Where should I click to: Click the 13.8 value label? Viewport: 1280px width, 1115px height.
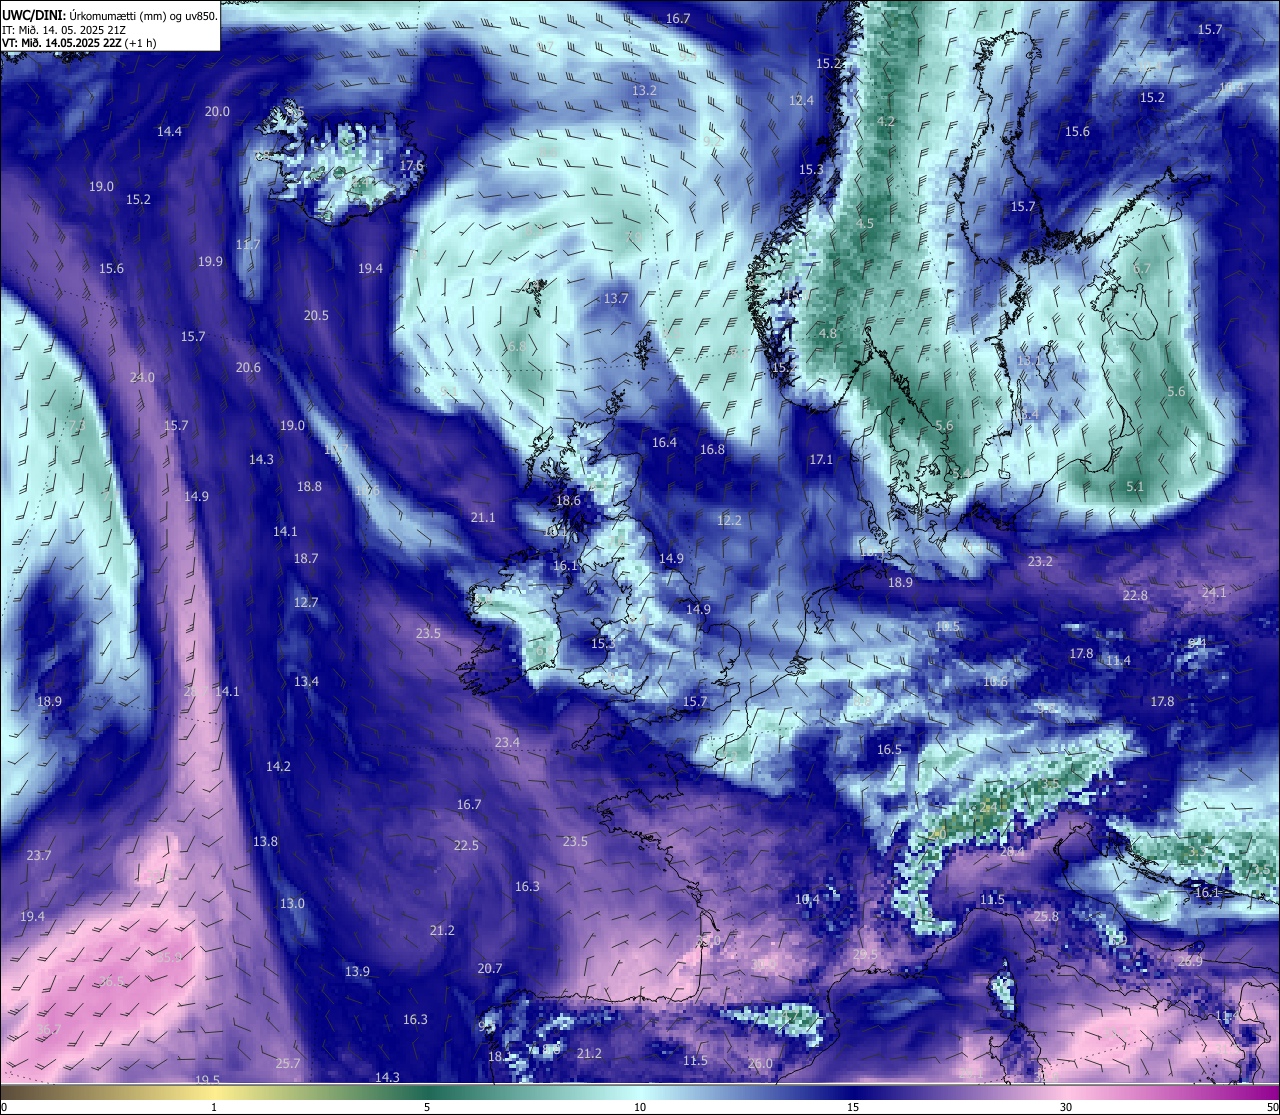pos(265,842)
